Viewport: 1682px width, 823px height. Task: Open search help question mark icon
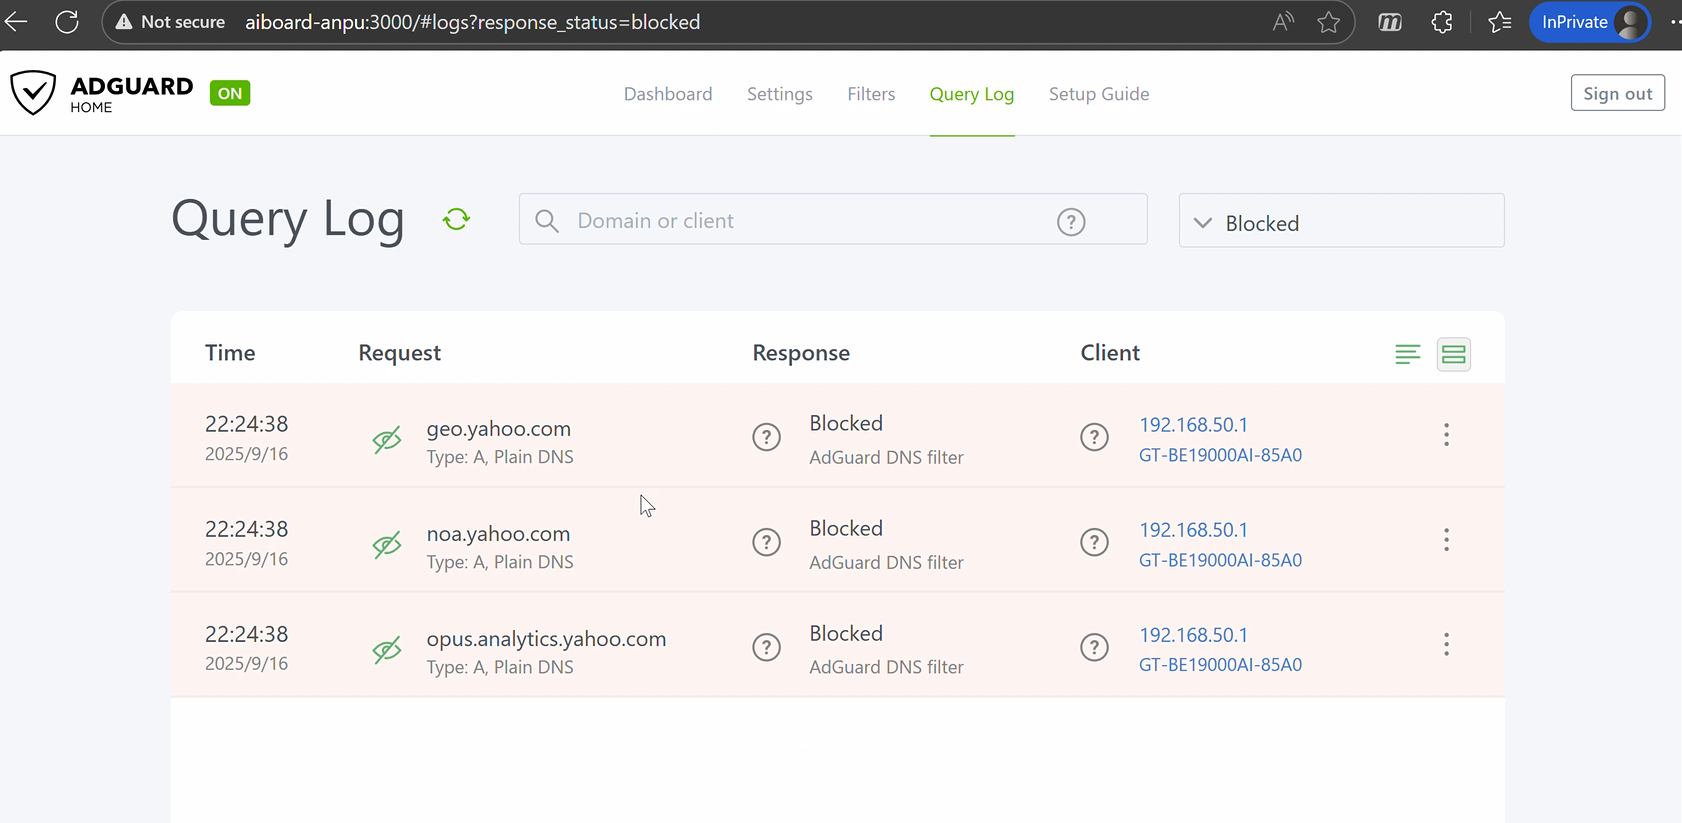[1071, 222]
